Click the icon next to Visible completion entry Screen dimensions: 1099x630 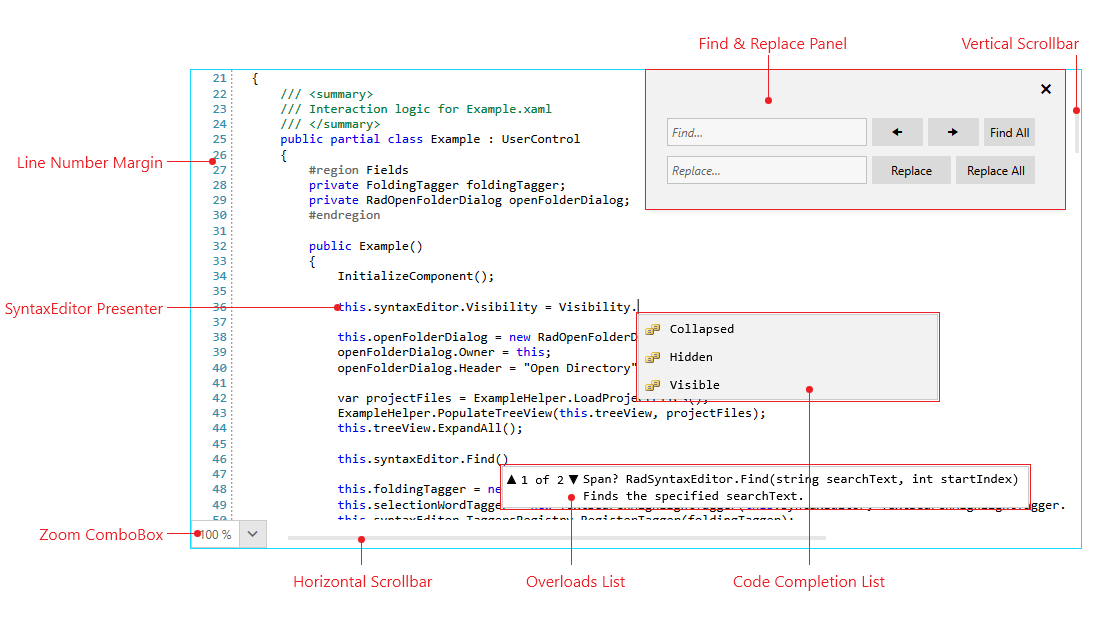tap(655, 384)
